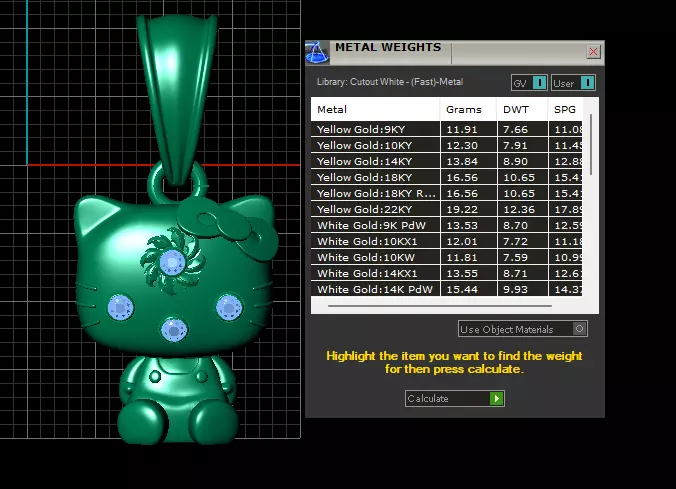Select the Yellow Gold:22KY row

(x=447, y=209)
